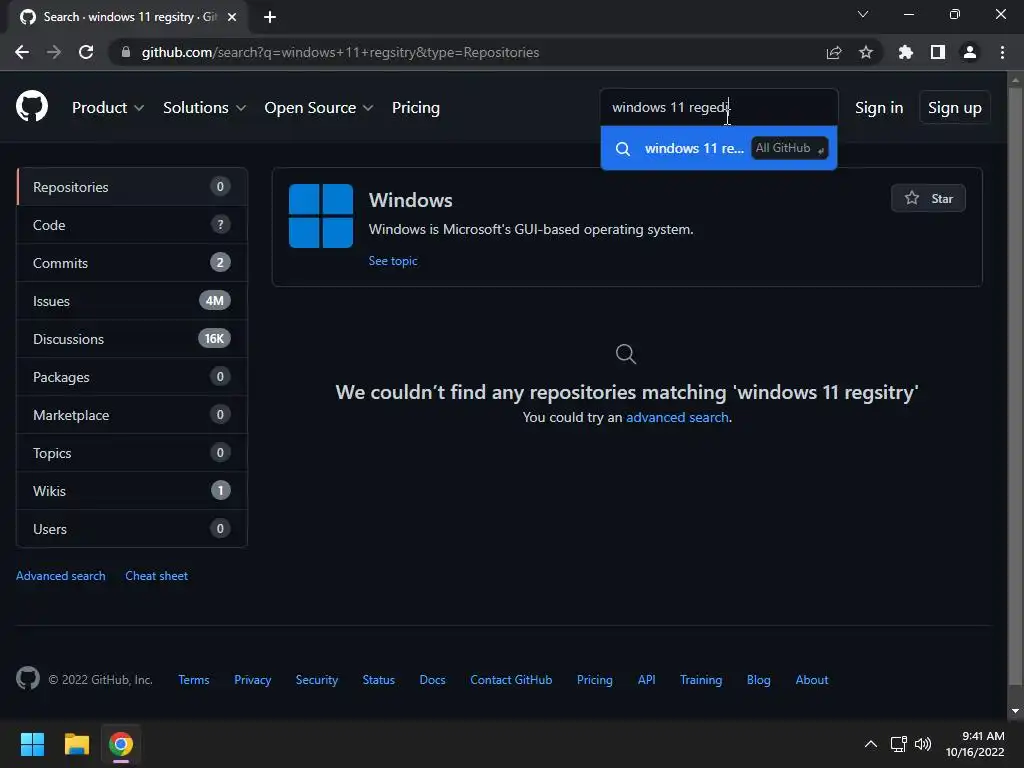
Task: Go back using the browser back arrow
Action: tap(22, 52)
